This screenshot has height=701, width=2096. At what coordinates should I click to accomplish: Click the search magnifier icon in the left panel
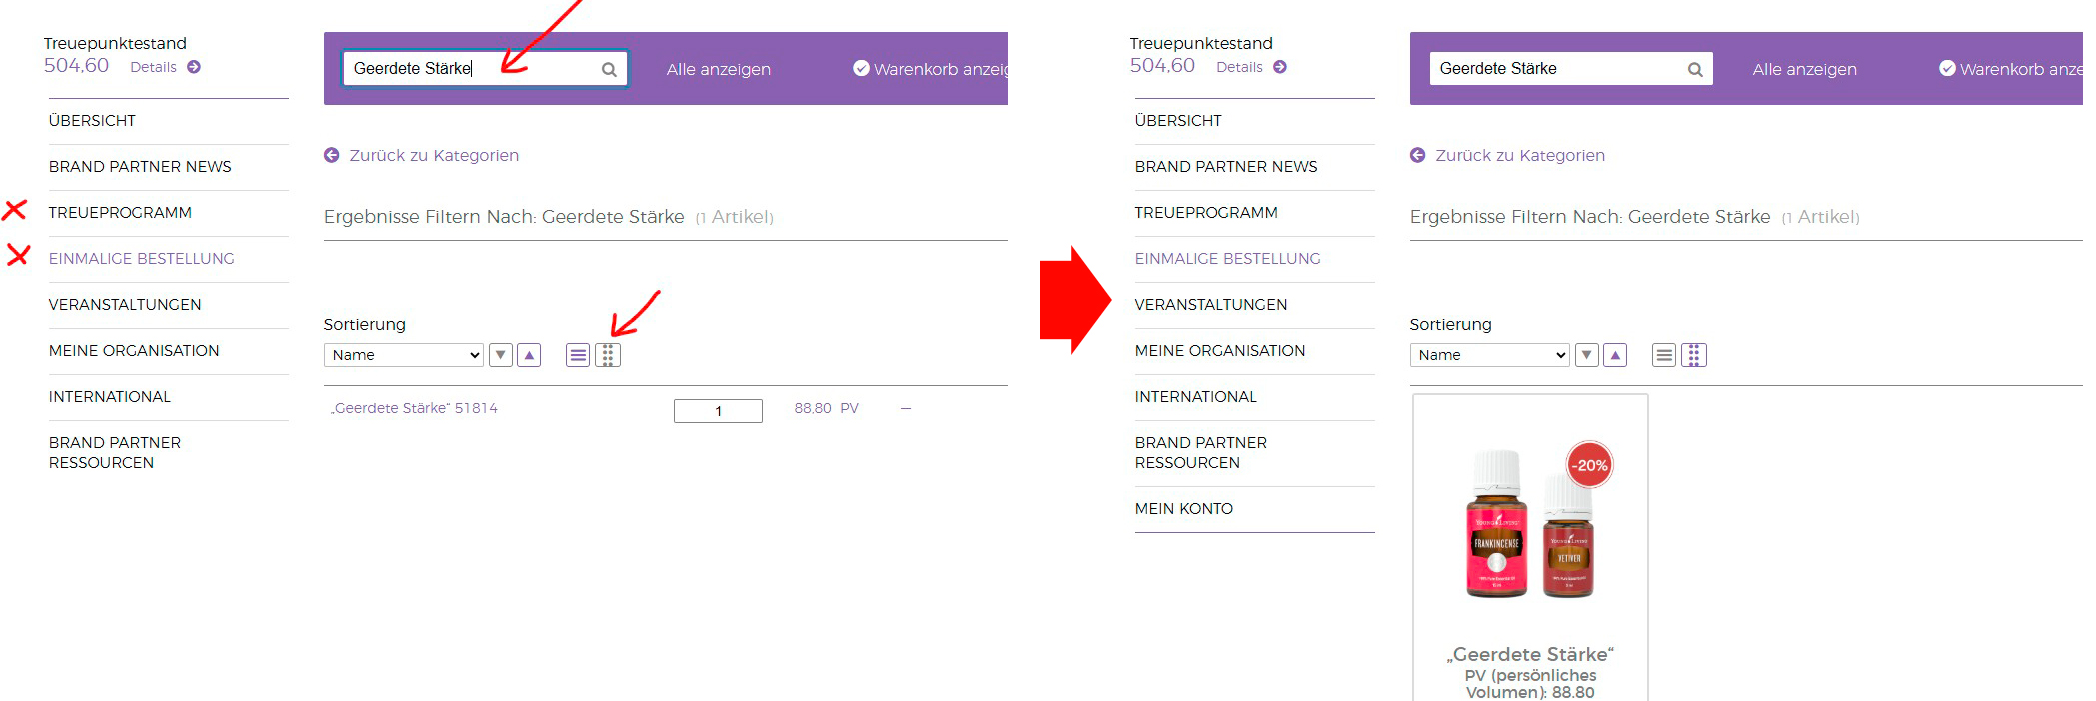coord(608,70)
